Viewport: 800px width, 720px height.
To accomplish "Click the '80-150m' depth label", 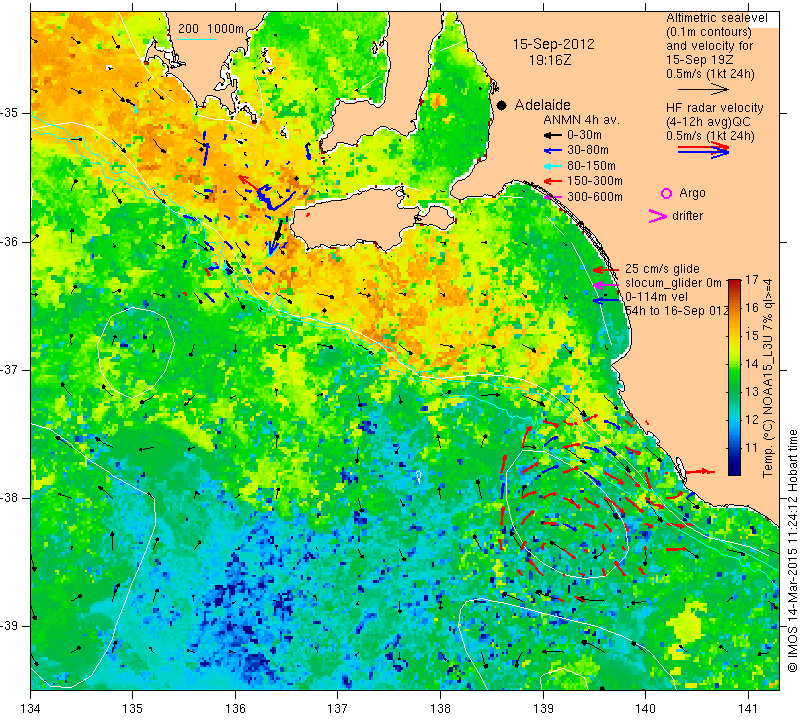I will point(591,166).
